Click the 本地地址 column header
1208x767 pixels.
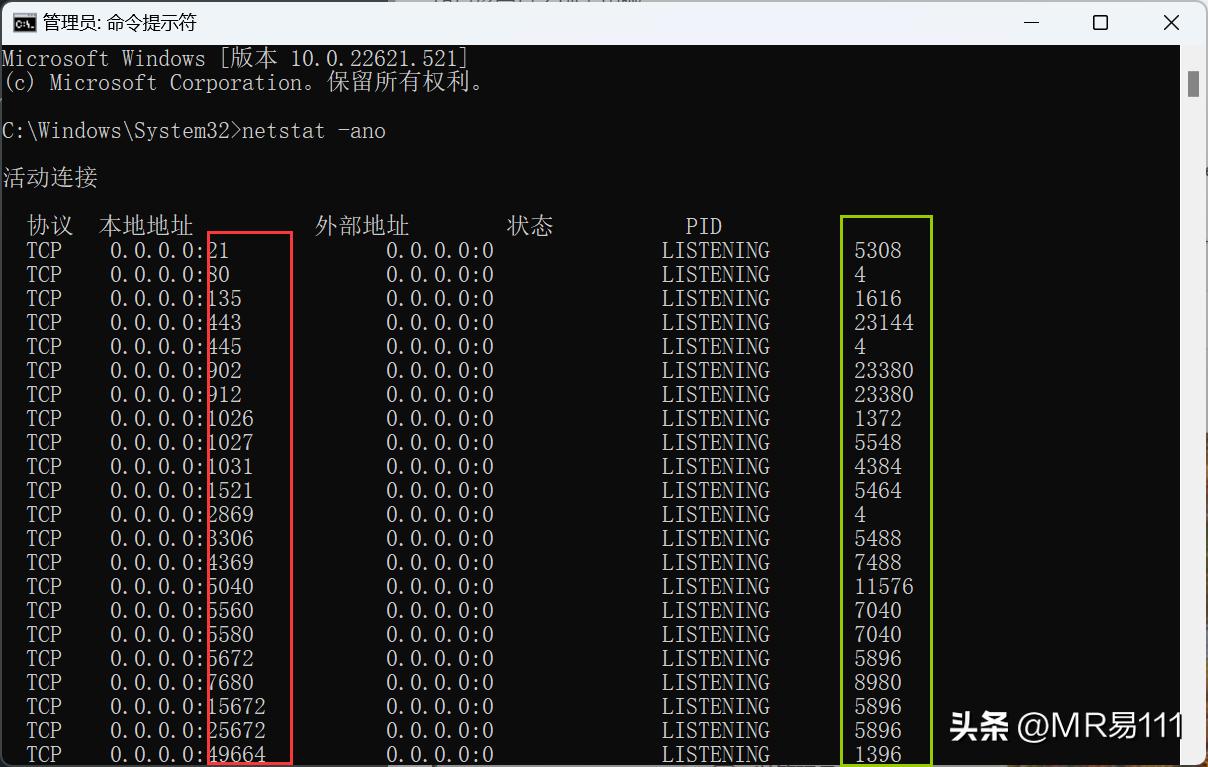[x=146, y=226]
